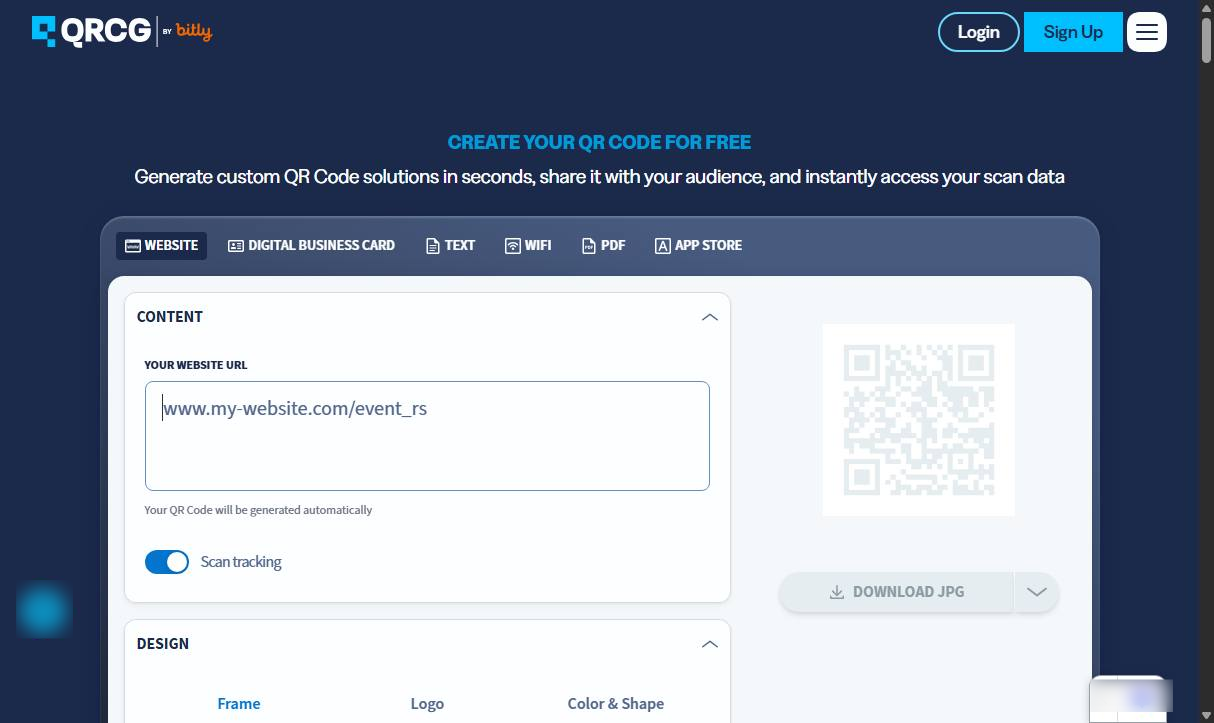Switch to the Text tab
The height and width of the screenshot is (723, 1214).
(x=450, y=245)
